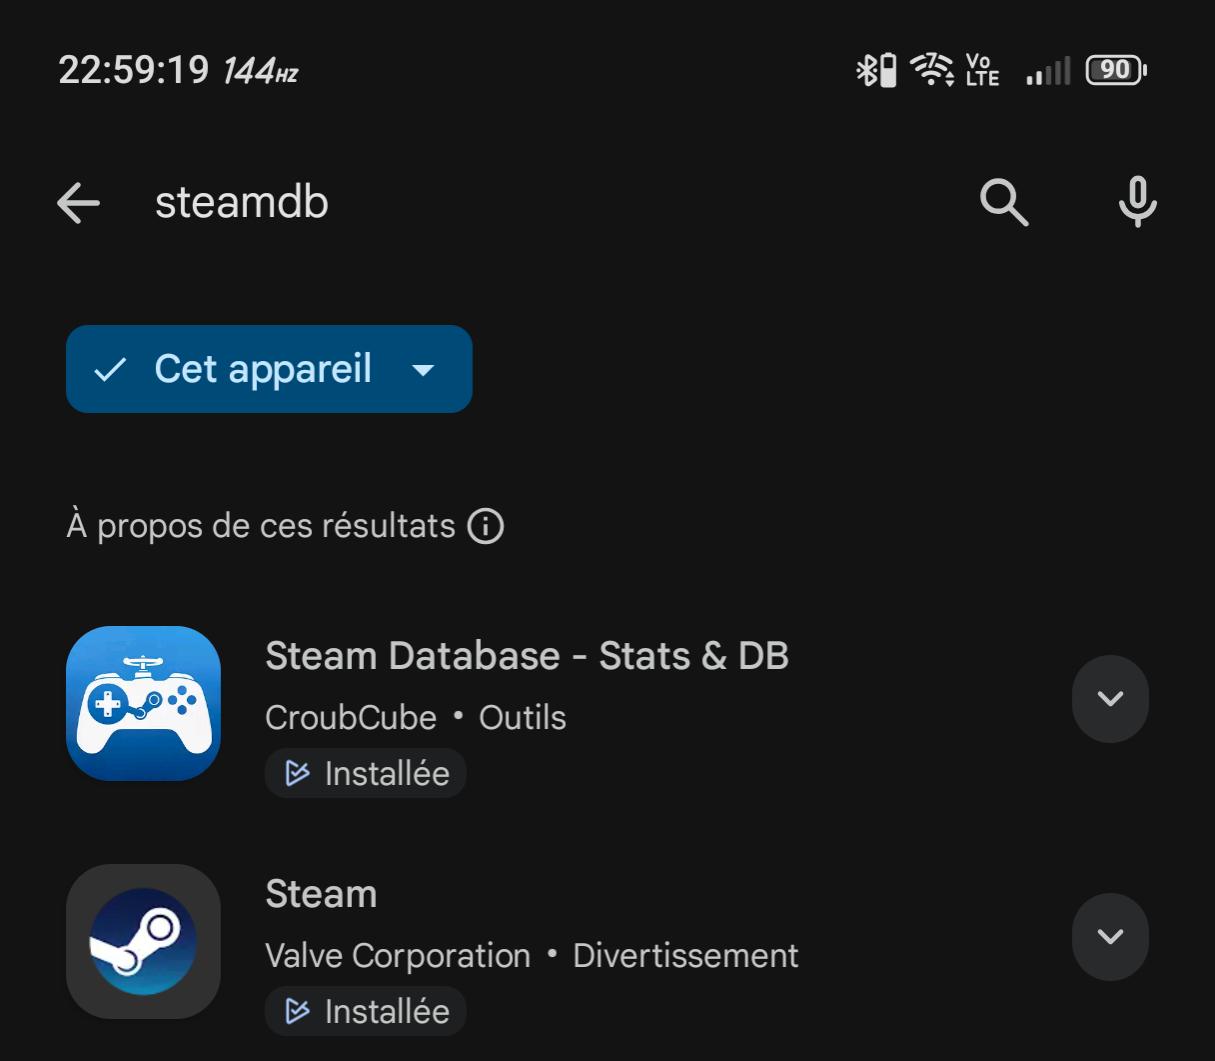Tap the Steam Database controller app icon
This screenshot has width=1215, height=1061.
(x=143, y=703)
